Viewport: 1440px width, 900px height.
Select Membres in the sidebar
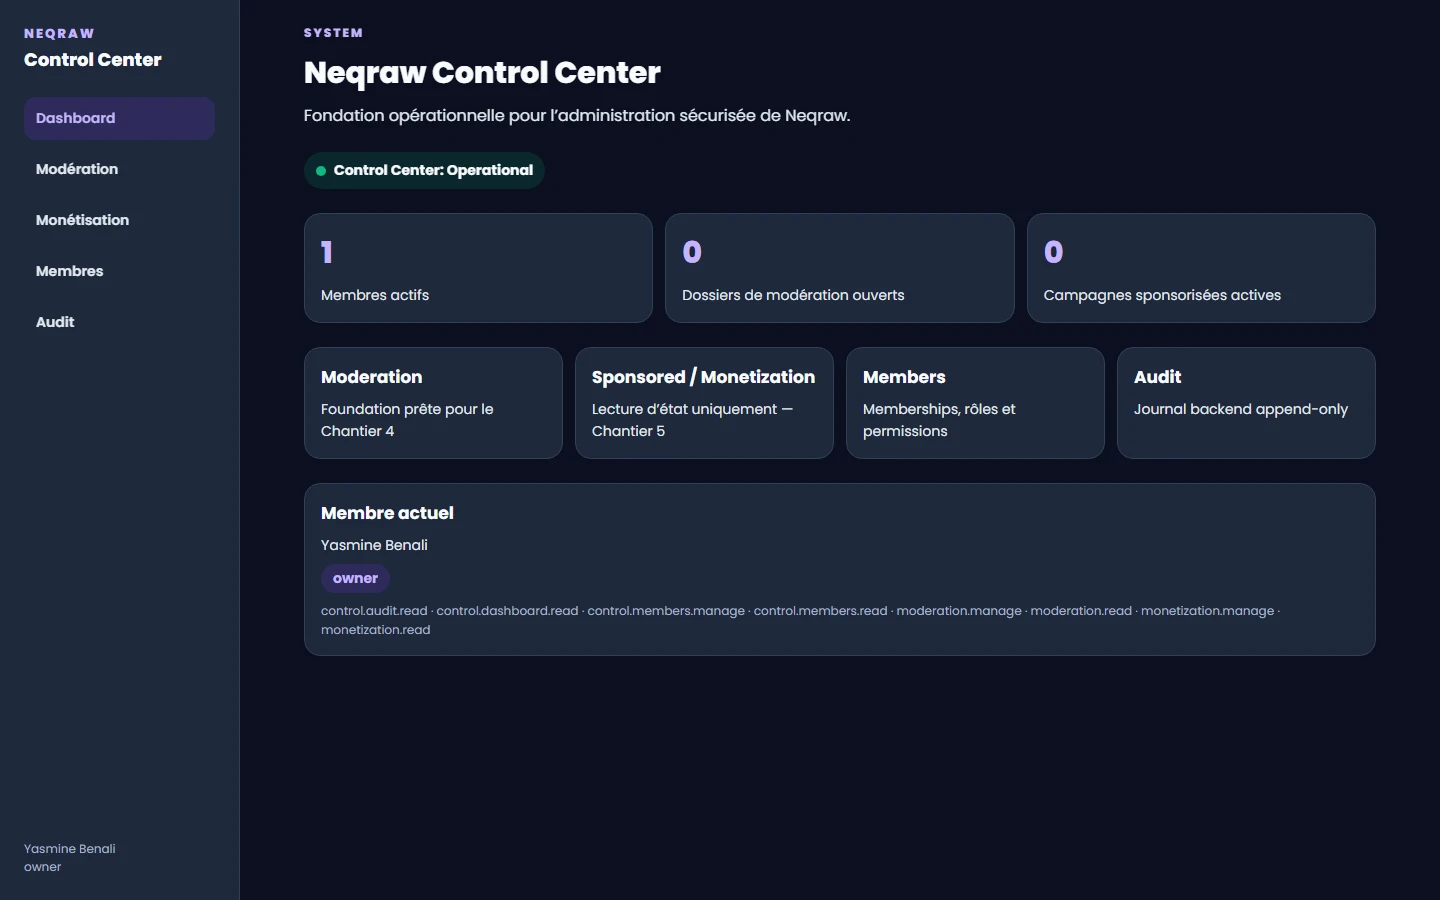click(x=119, y=271)
